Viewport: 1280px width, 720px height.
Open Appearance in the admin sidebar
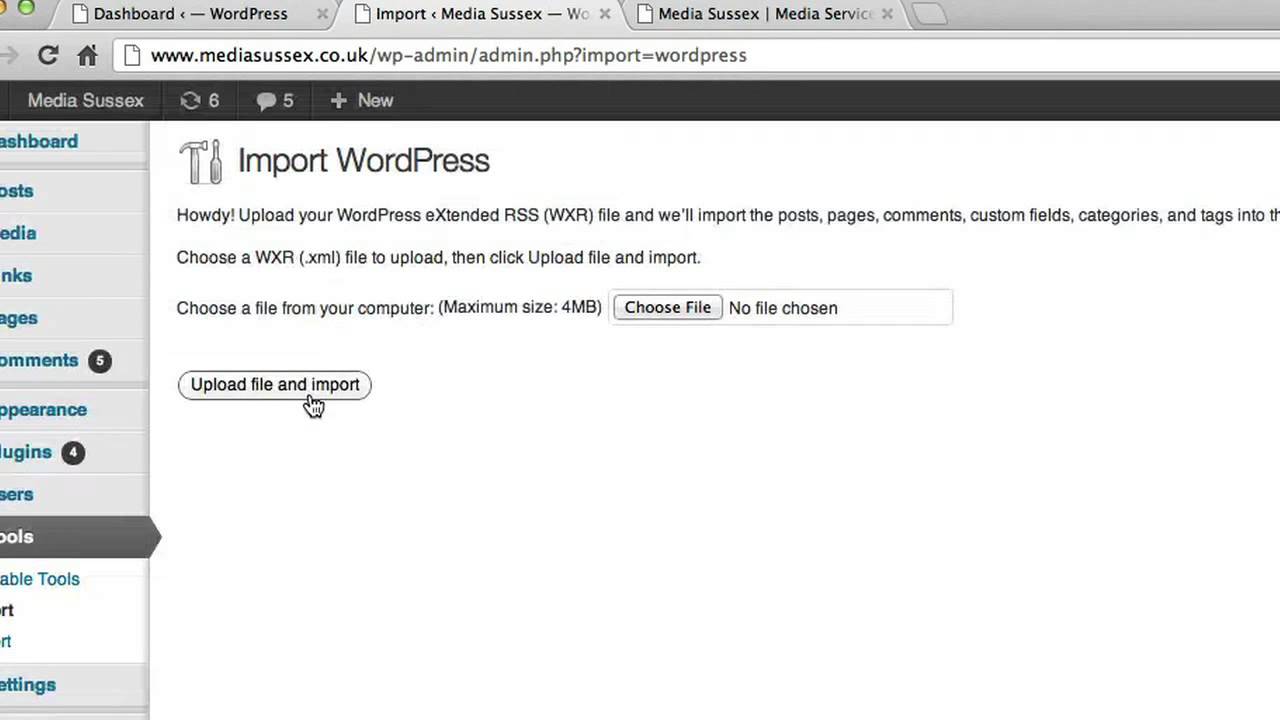click(43, 409)
